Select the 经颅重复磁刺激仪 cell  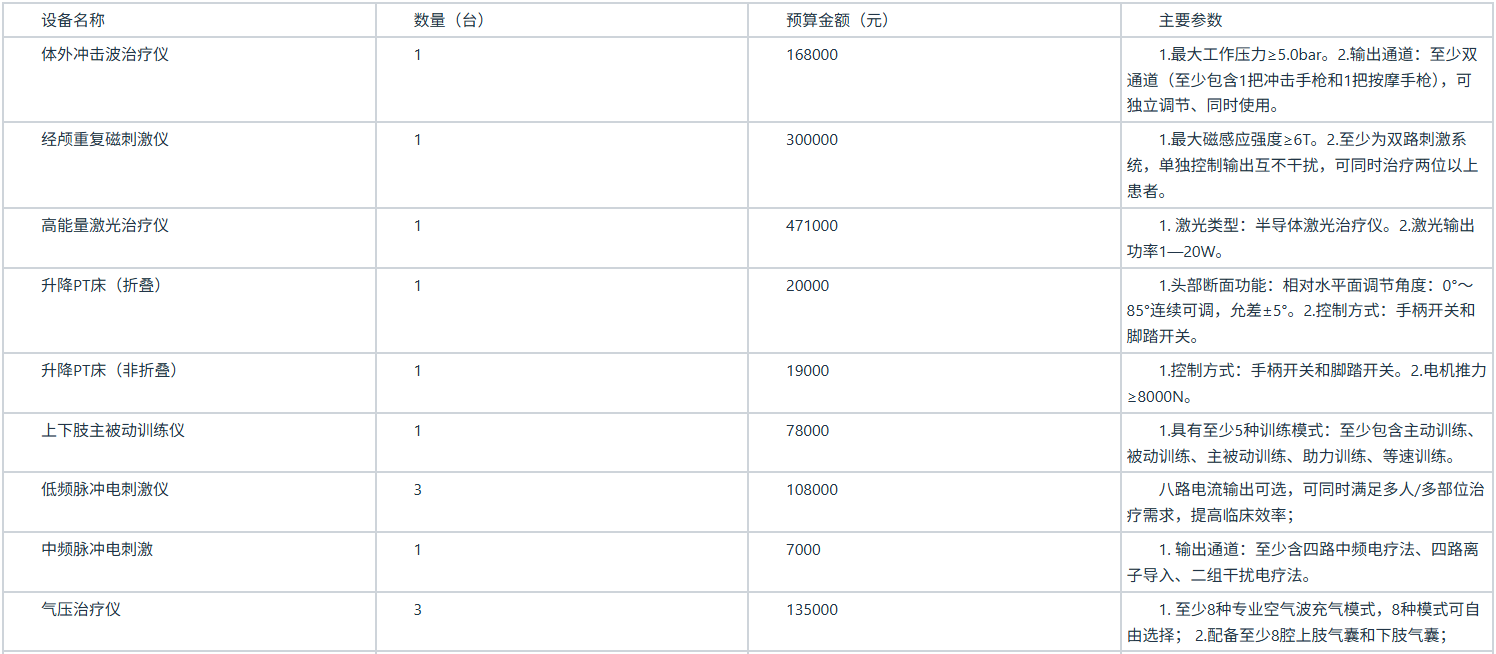105,140
